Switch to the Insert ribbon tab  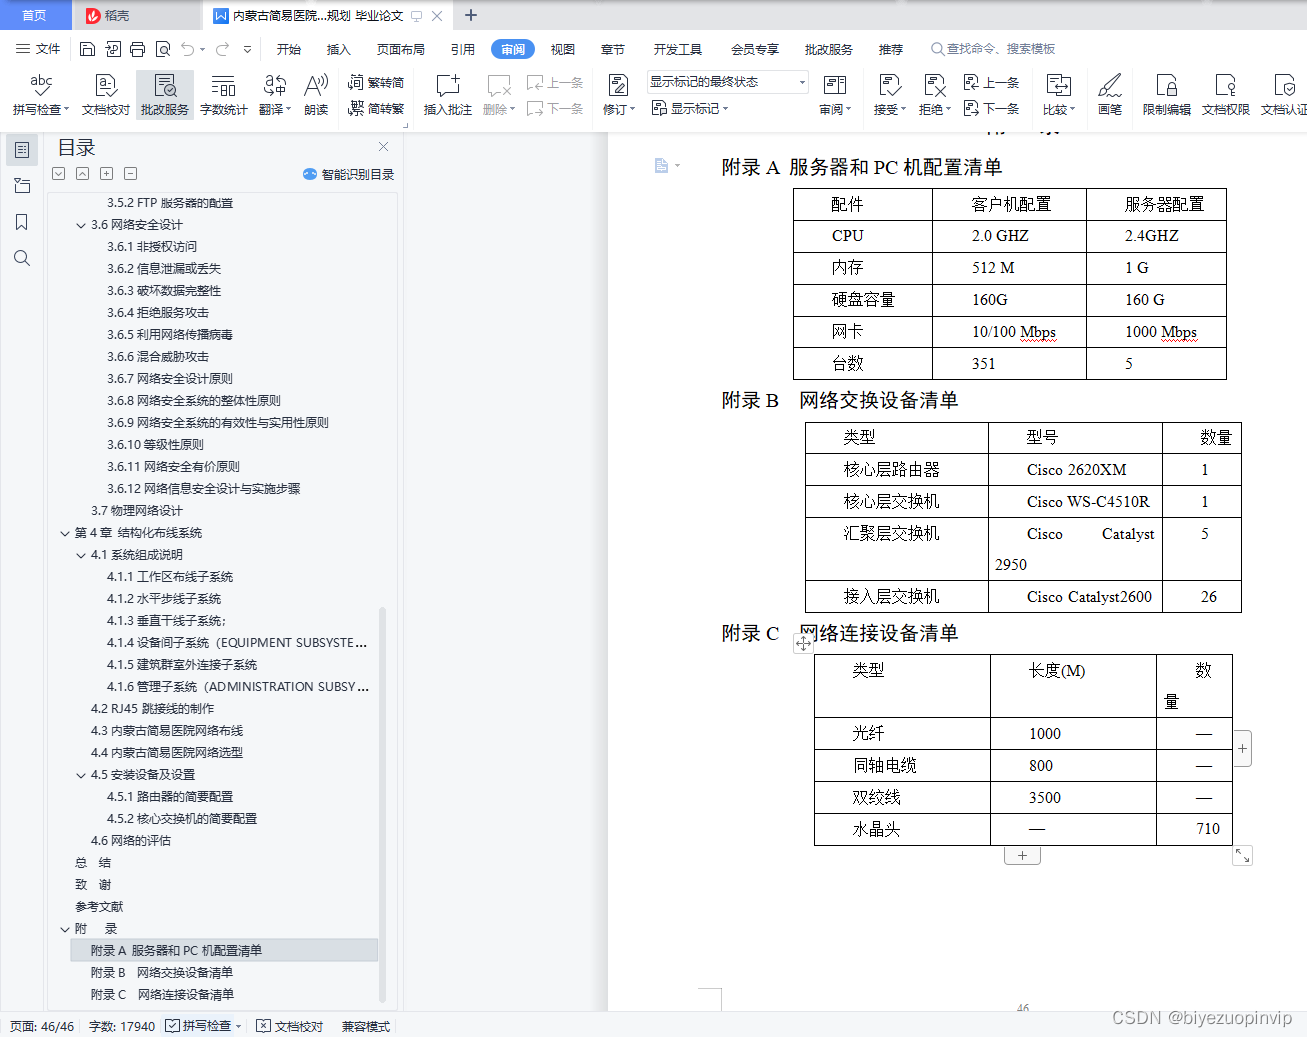[339, 49]
